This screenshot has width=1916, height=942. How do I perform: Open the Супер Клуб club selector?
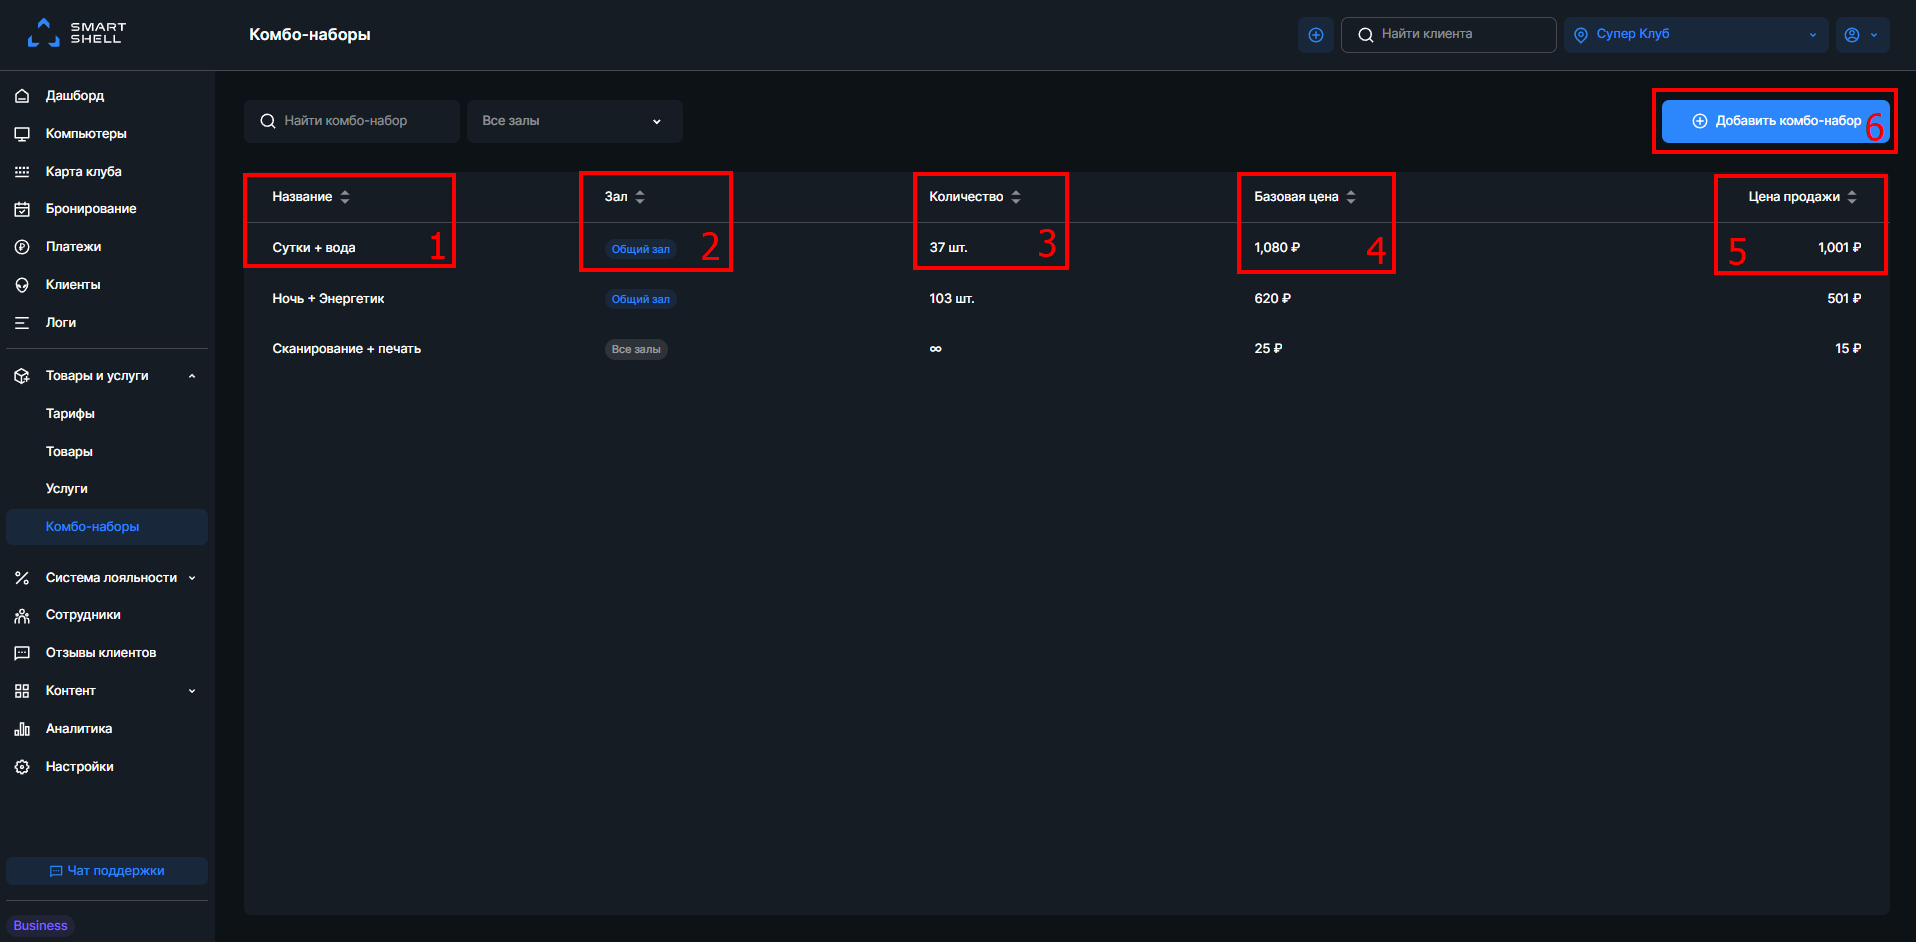1696,35
